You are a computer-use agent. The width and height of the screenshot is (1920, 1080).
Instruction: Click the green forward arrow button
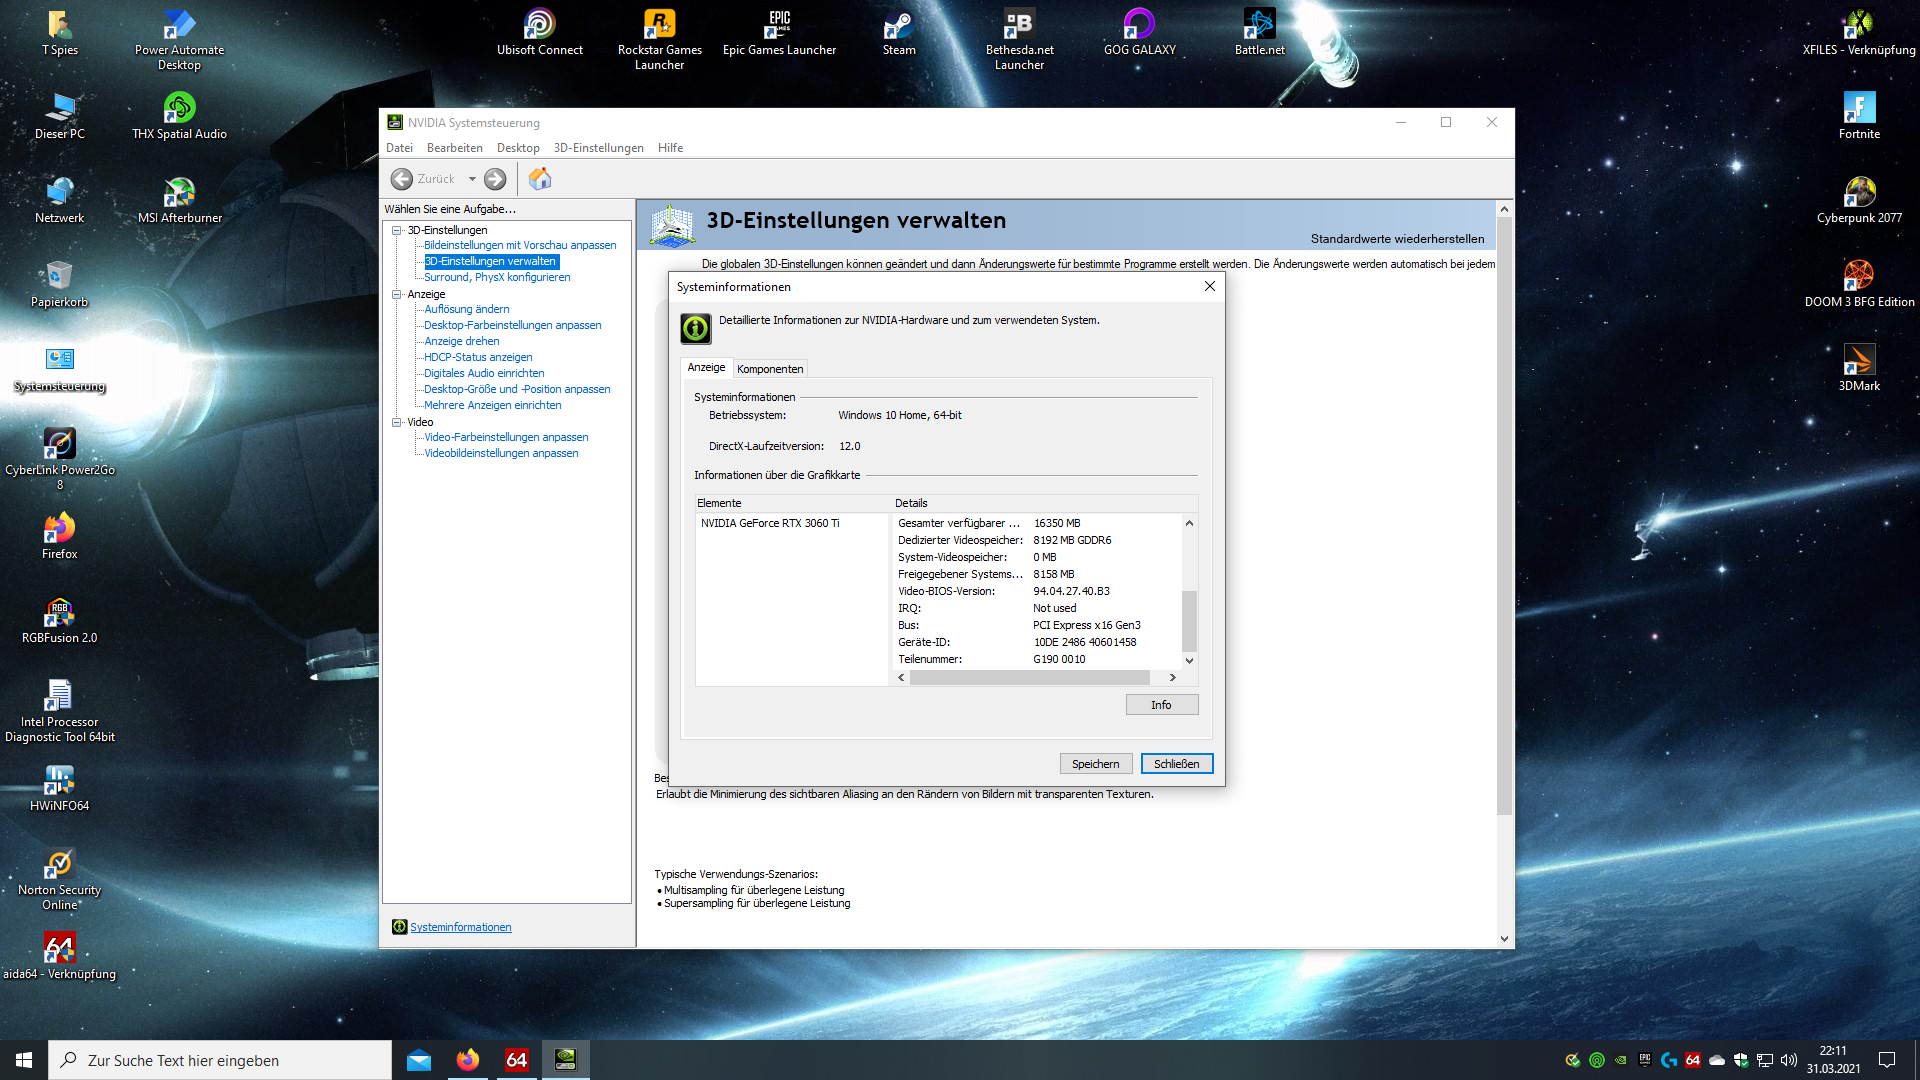[x=495, y=179]
